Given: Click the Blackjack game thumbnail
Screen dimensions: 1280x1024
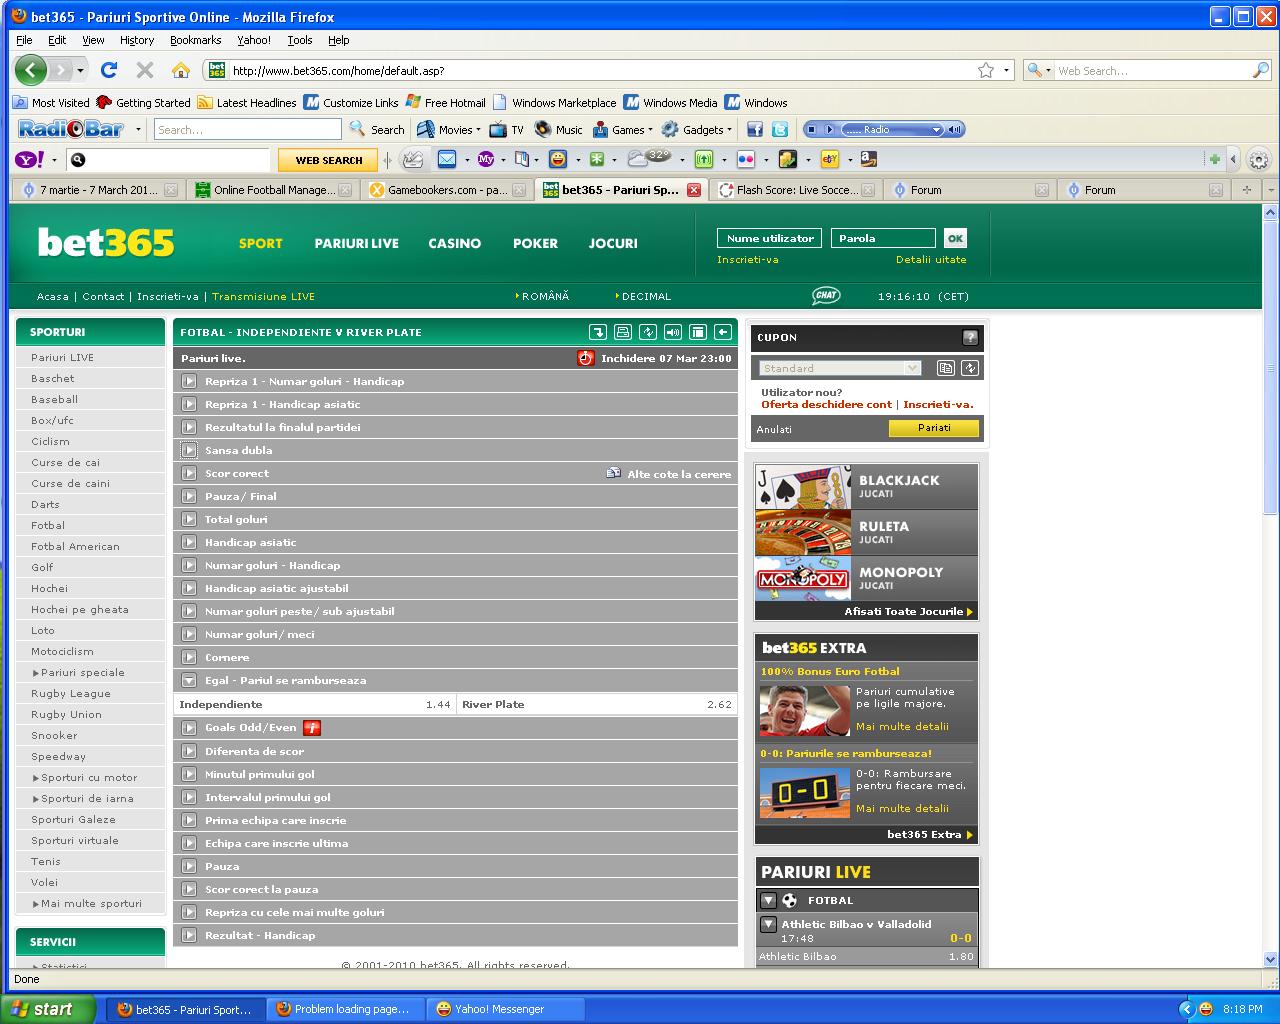Looking at the screenshot, I should pyautogui.click(x=803, y=487).
